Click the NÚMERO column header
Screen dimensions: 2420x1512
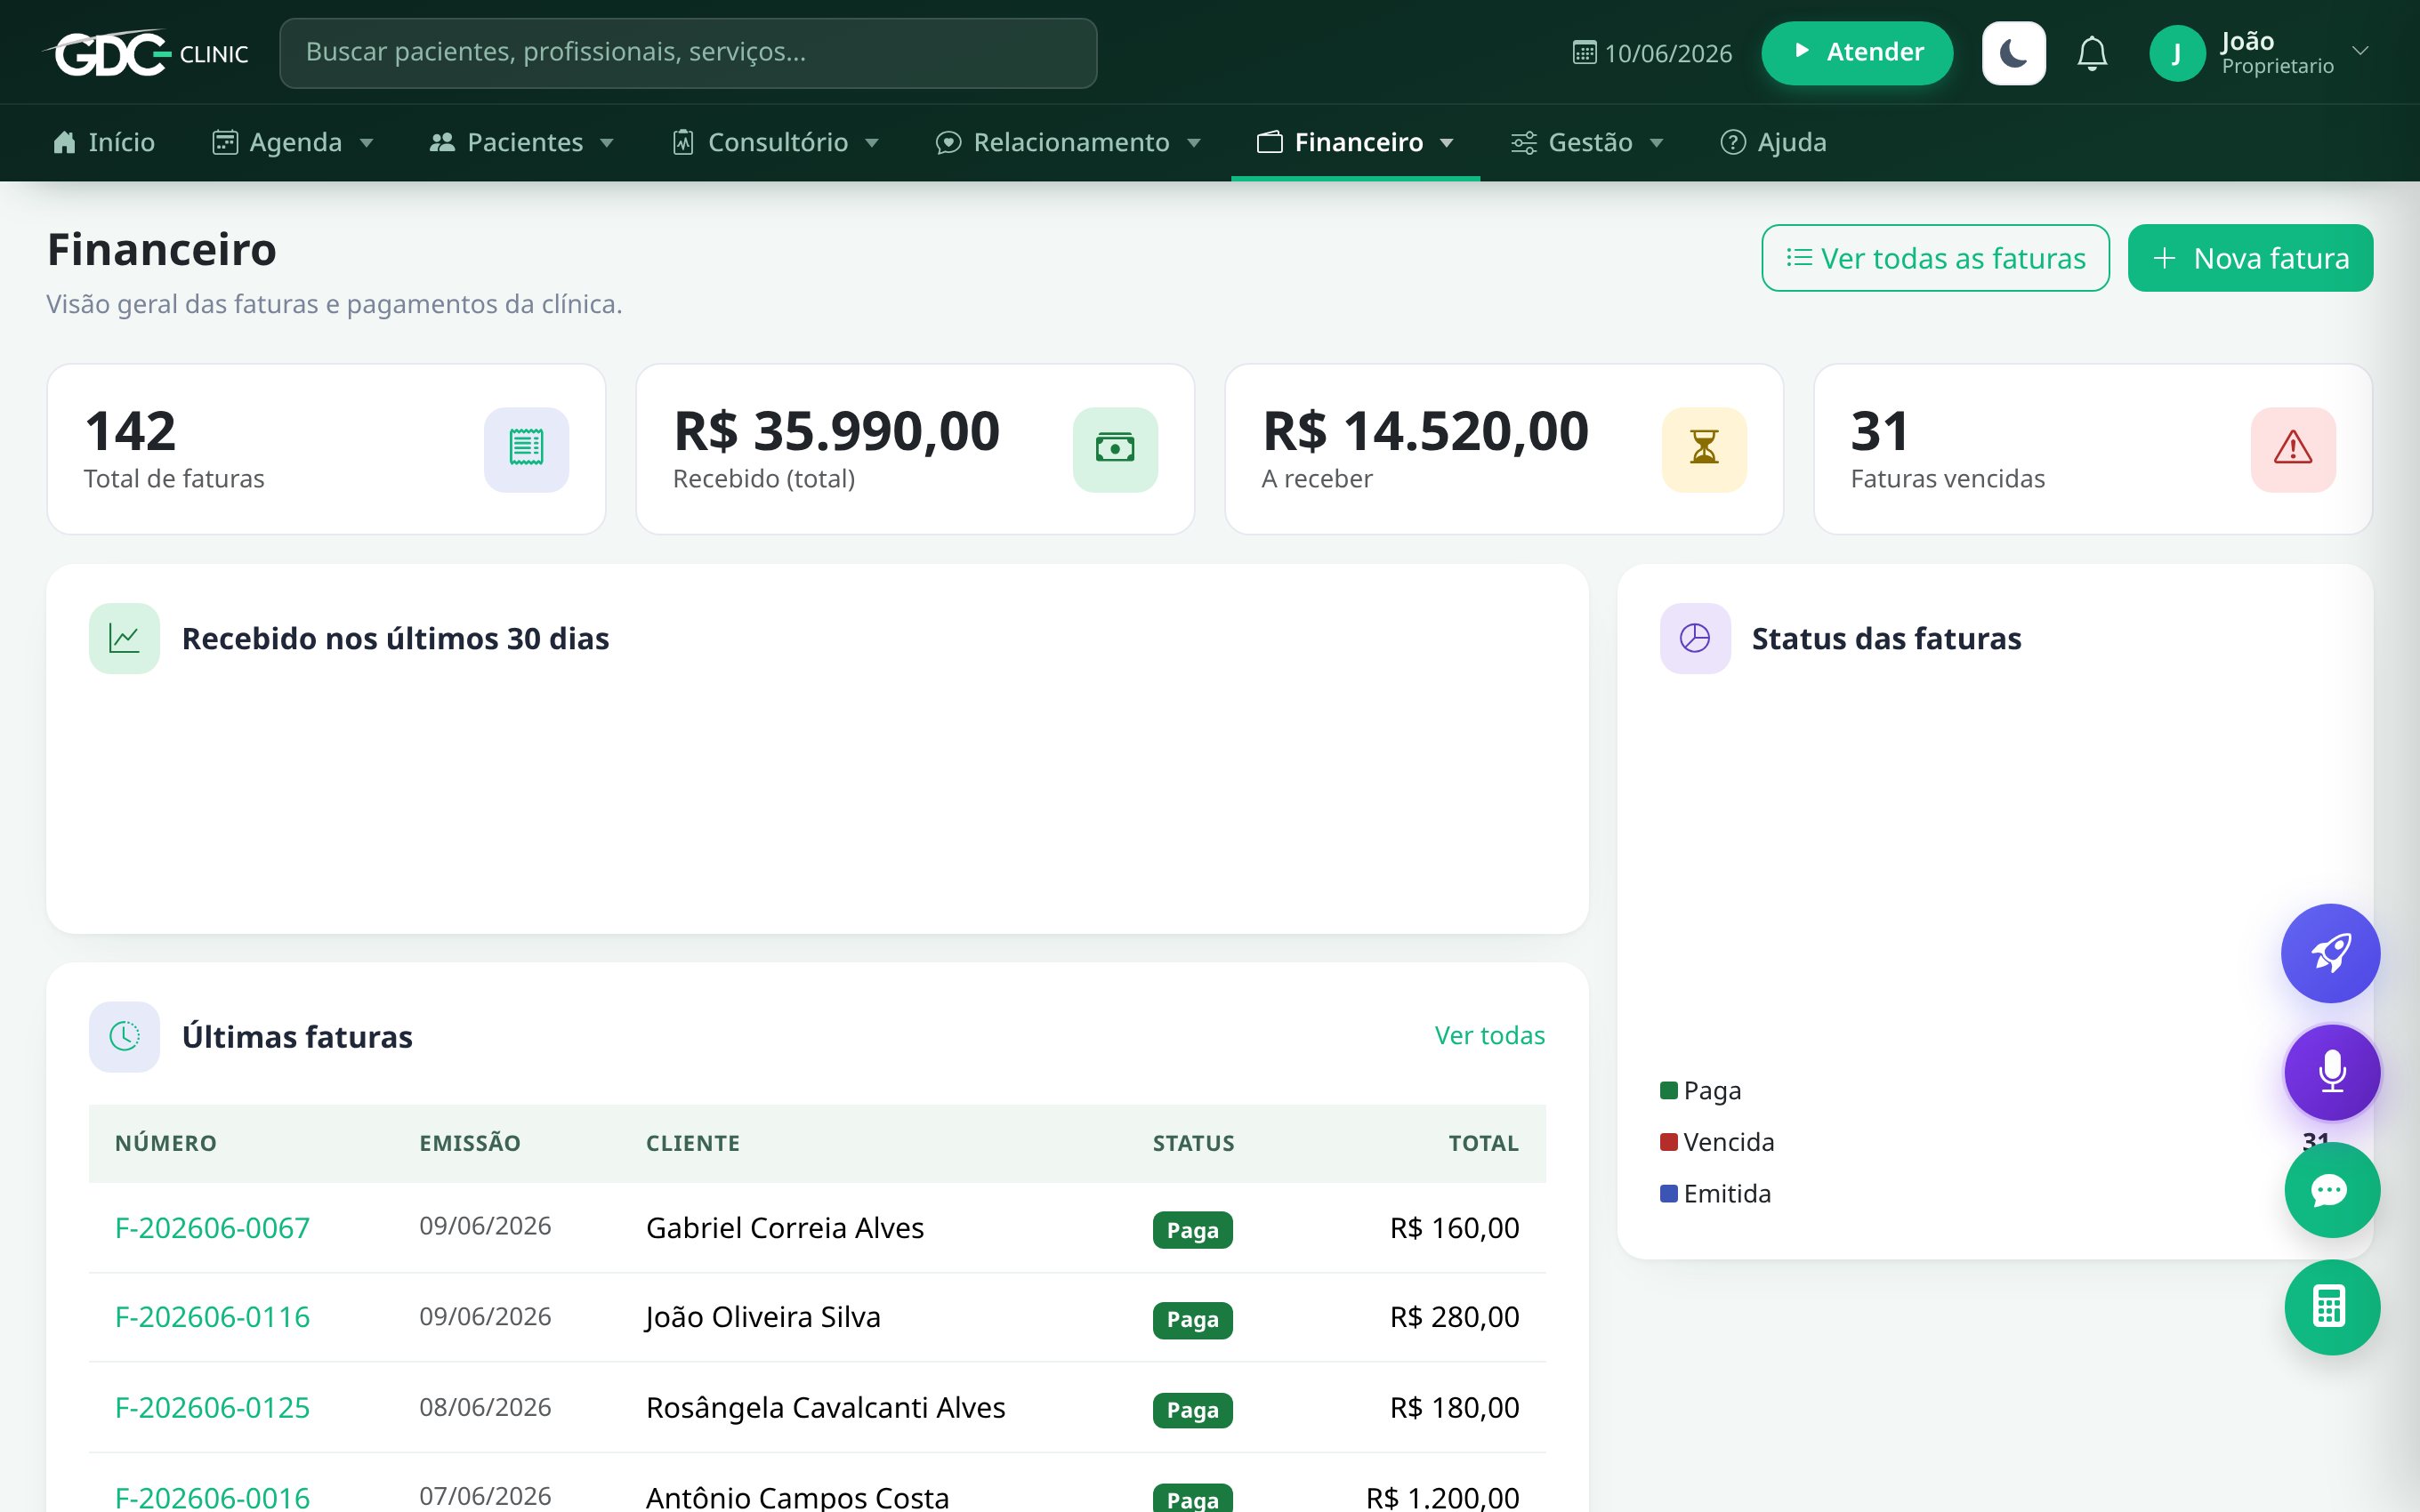pos(165,1143)
